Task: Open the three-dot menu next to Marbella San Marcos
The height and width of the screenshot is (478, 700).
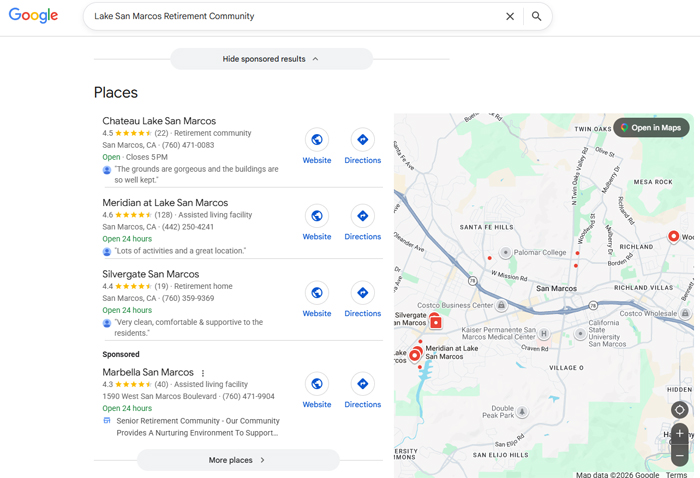Action: click(203, 373)
